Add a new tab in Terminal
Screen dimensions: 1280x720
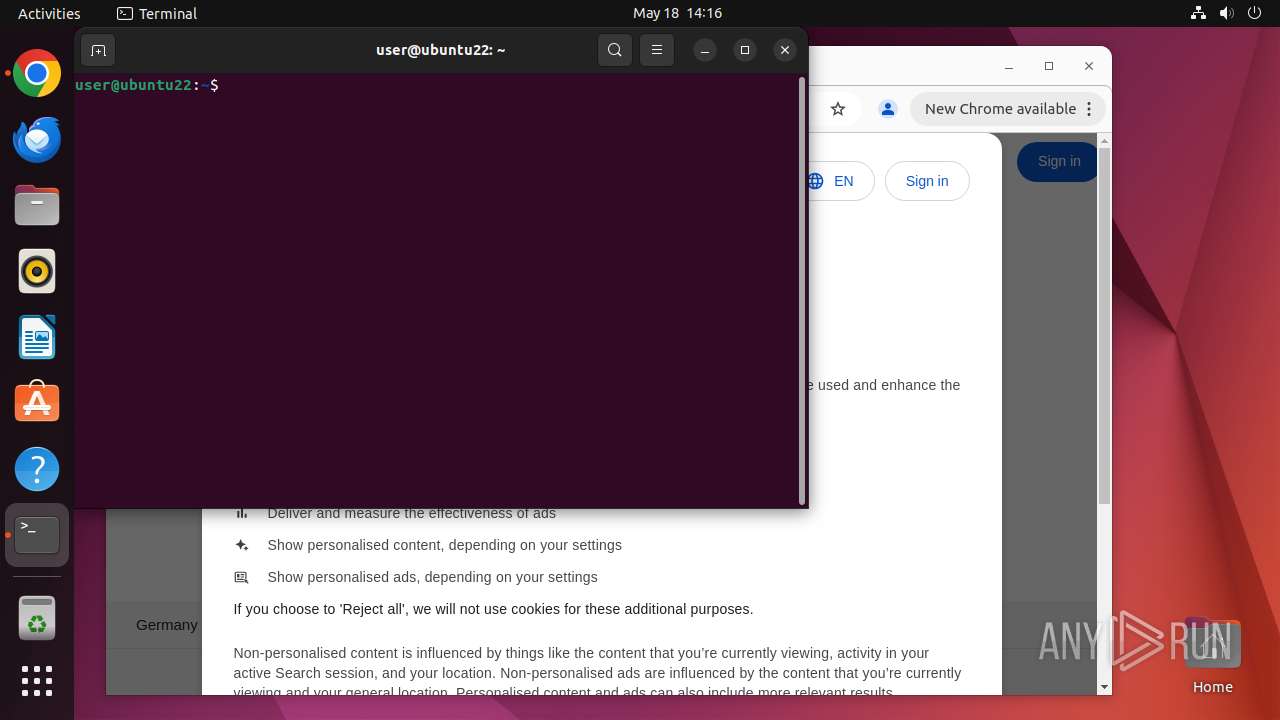click(x=98, y=50)
